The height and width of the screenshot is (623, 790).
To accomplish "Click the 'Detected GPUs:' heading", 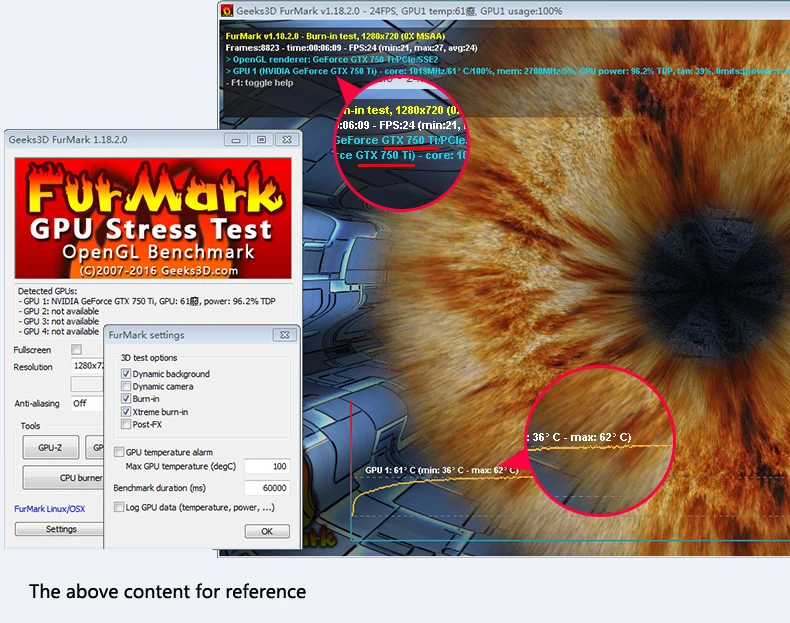I will click(x=47, y=291).
